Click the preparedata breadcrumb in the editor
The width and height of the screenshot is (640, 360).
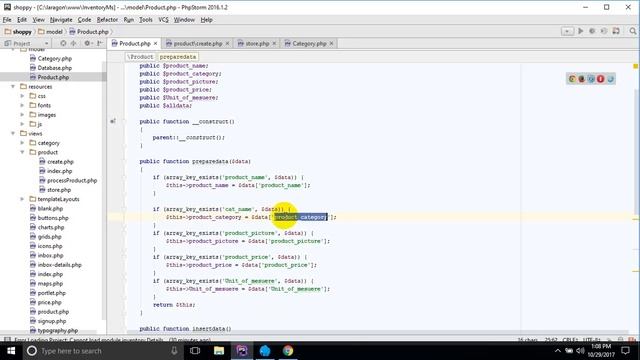point(178,57)
